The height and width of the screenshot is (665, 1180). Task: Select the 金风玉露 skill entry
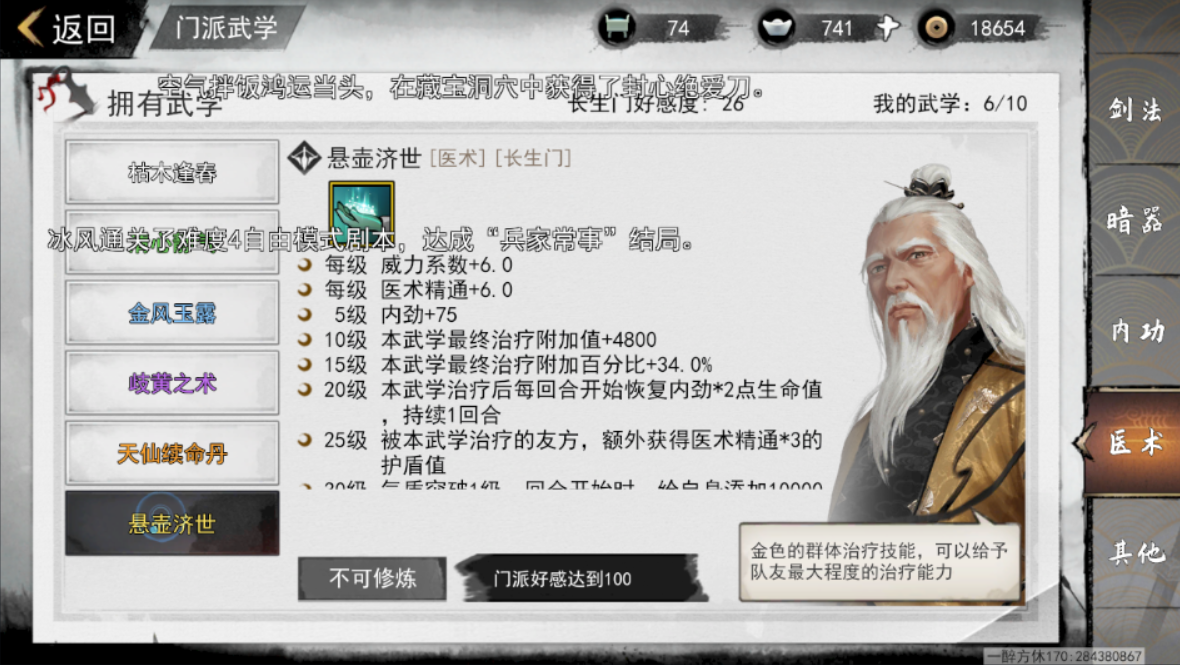[172, 313]
